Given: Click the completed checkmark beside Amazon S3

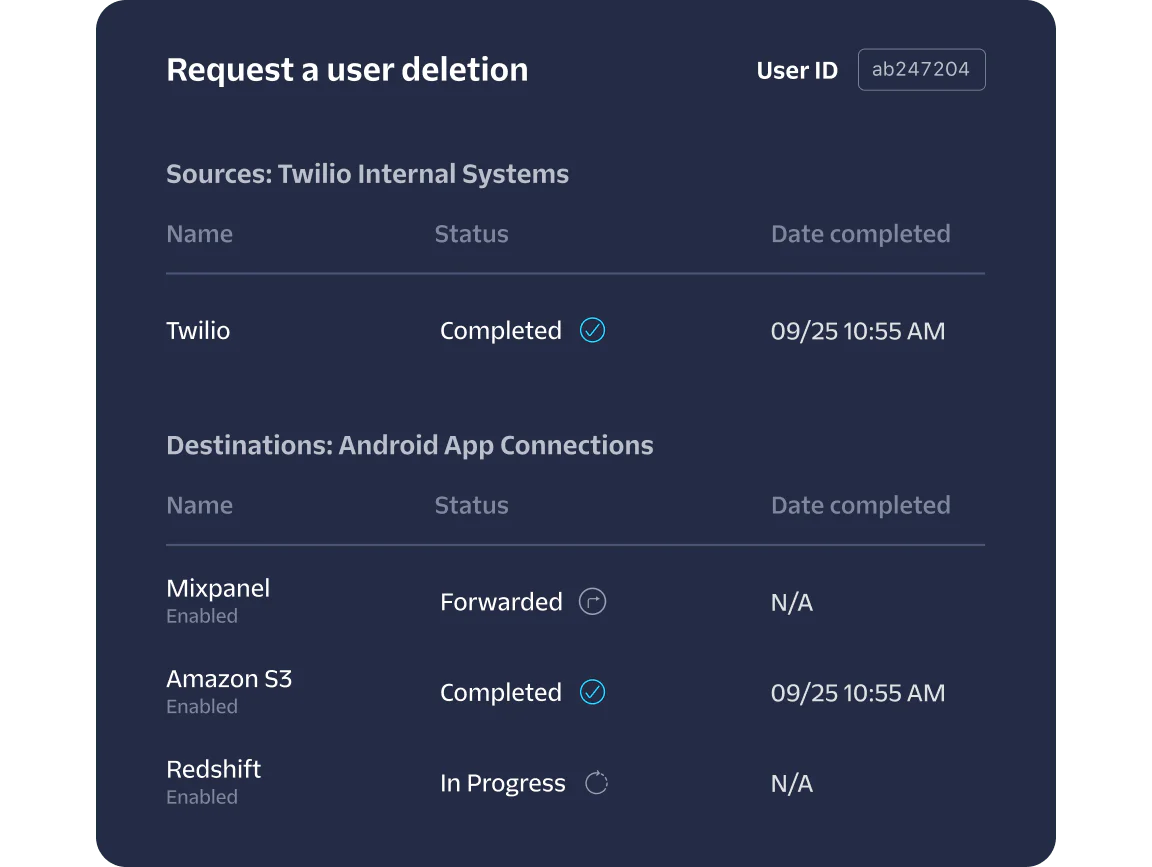Looking at the screenshot, I should pyautogui.click(x=592, y=691).
